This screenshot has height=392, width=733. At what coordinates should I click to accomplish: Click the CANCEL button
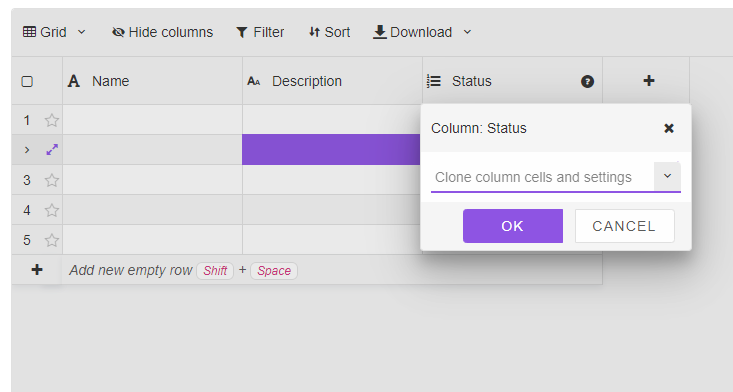[x=624, y=226]
